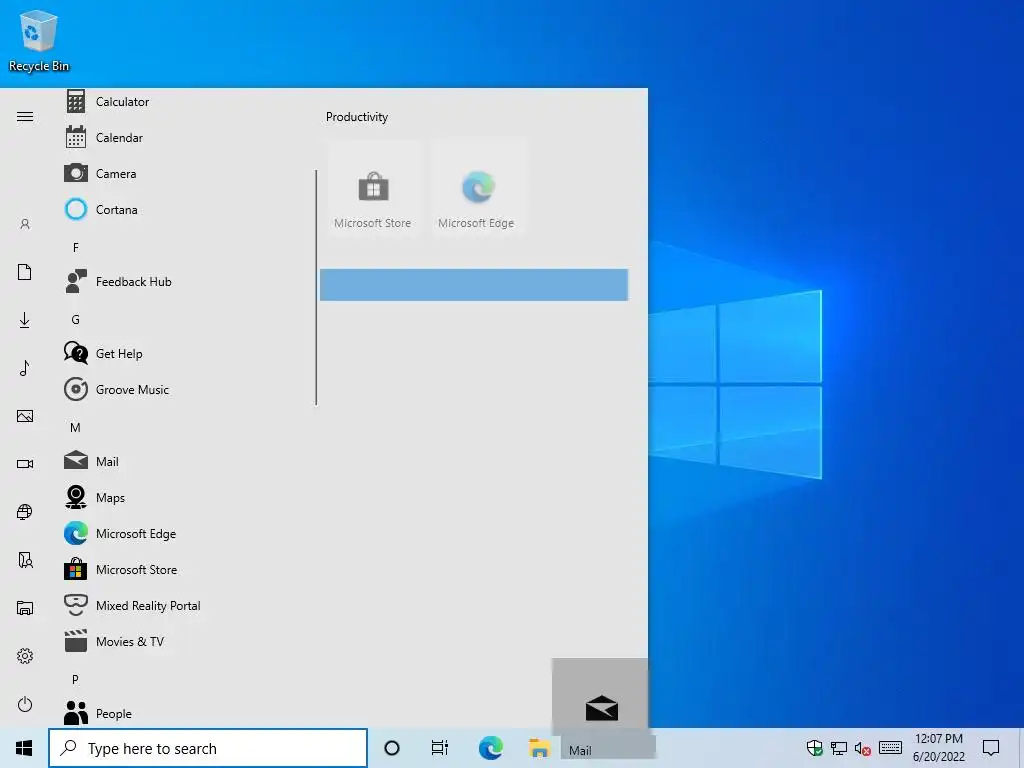Click the muted volume tray icon
Screen dimensions: 1024x768
pyautogui.click(x=862, y=748)
